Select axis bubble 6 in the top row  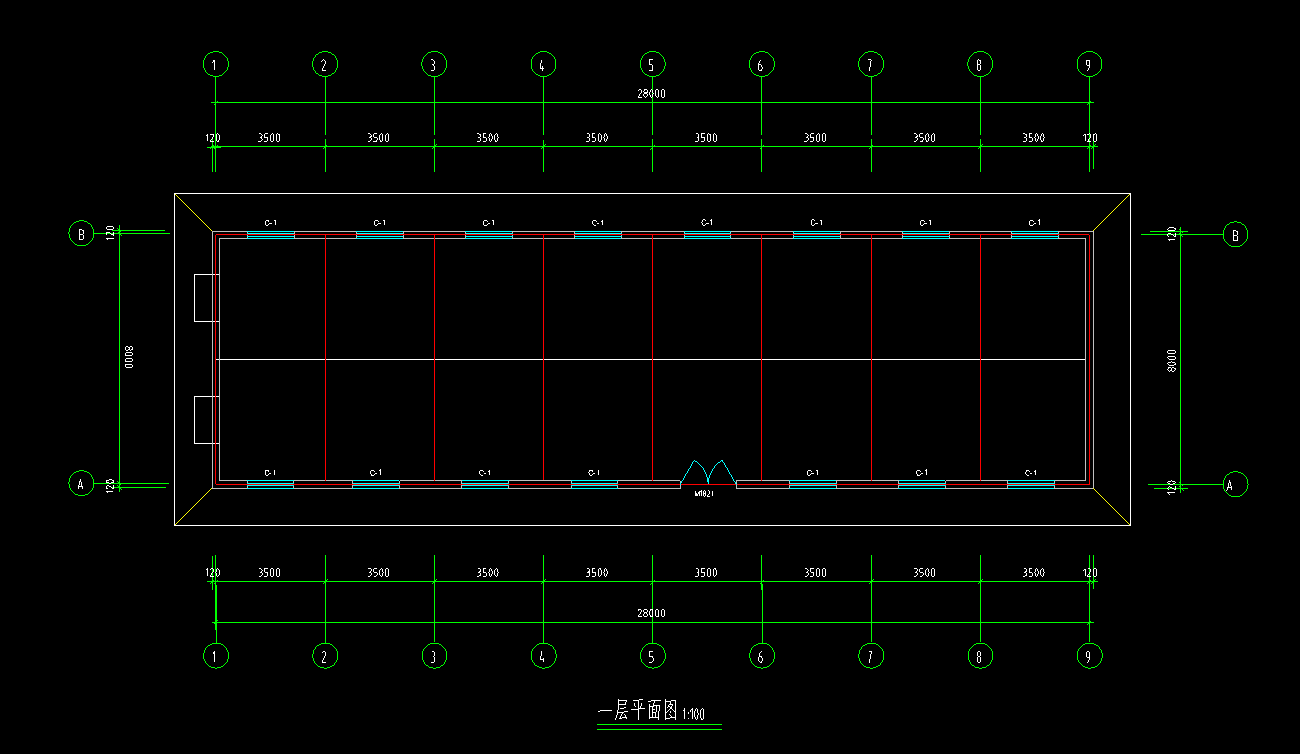click(x=761, y=65)
